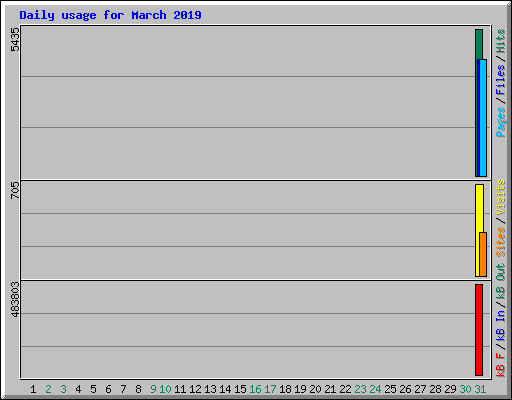Click day 28 on the x-axis
The height and width of the screenshot is (400, 512).
[x=435, y=389]
